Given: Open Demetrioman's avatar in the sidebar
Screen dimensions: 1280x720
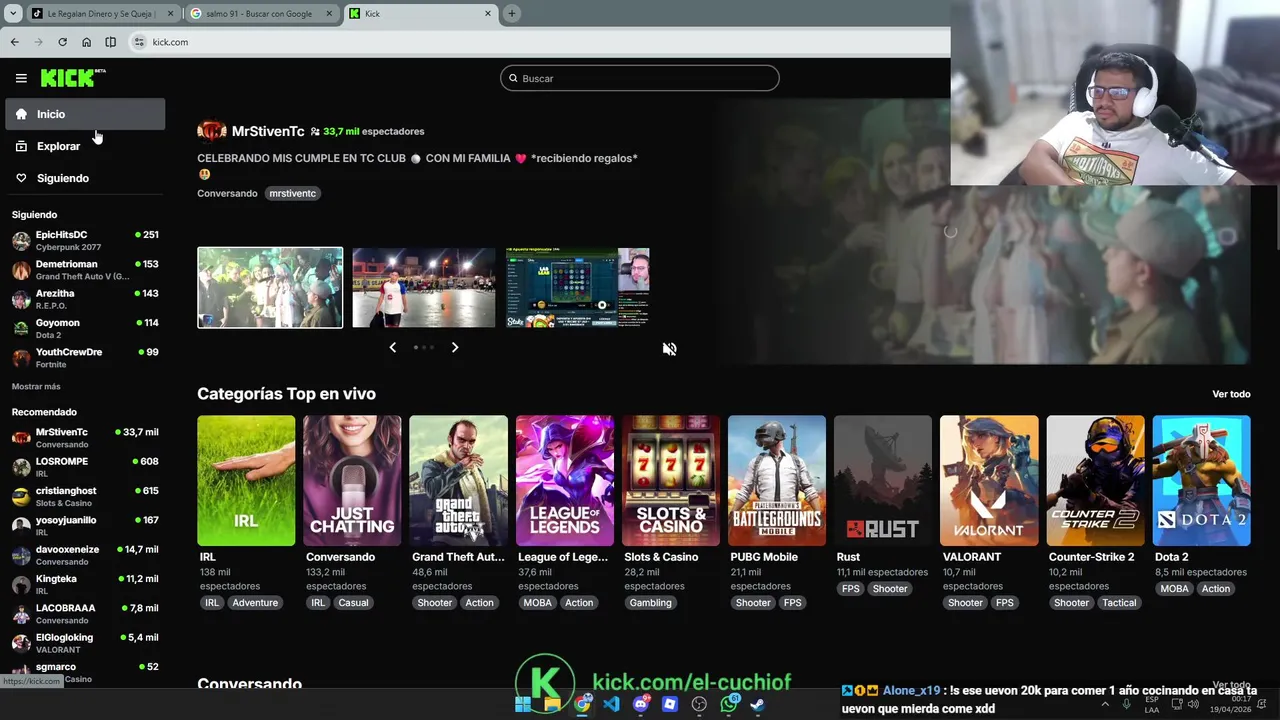Looking at the screenshot, I should point(21,270).
